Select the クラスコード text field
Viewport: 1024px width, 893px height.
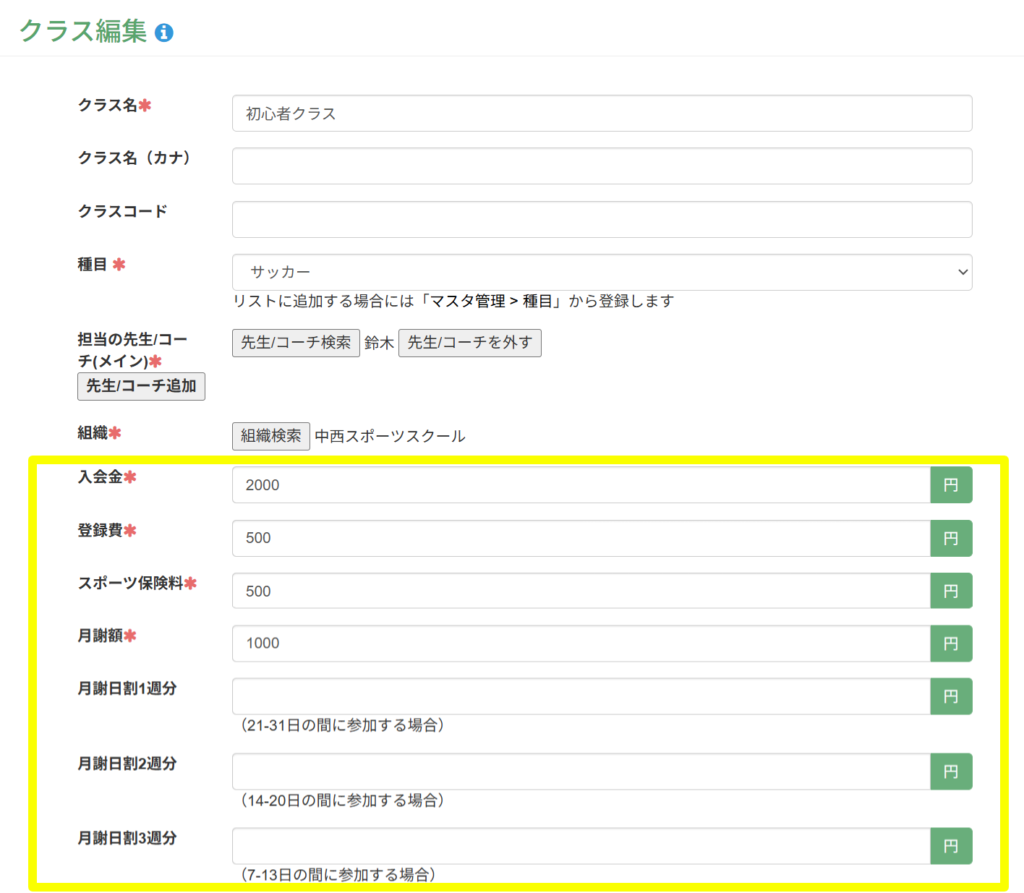coord(601,219)
